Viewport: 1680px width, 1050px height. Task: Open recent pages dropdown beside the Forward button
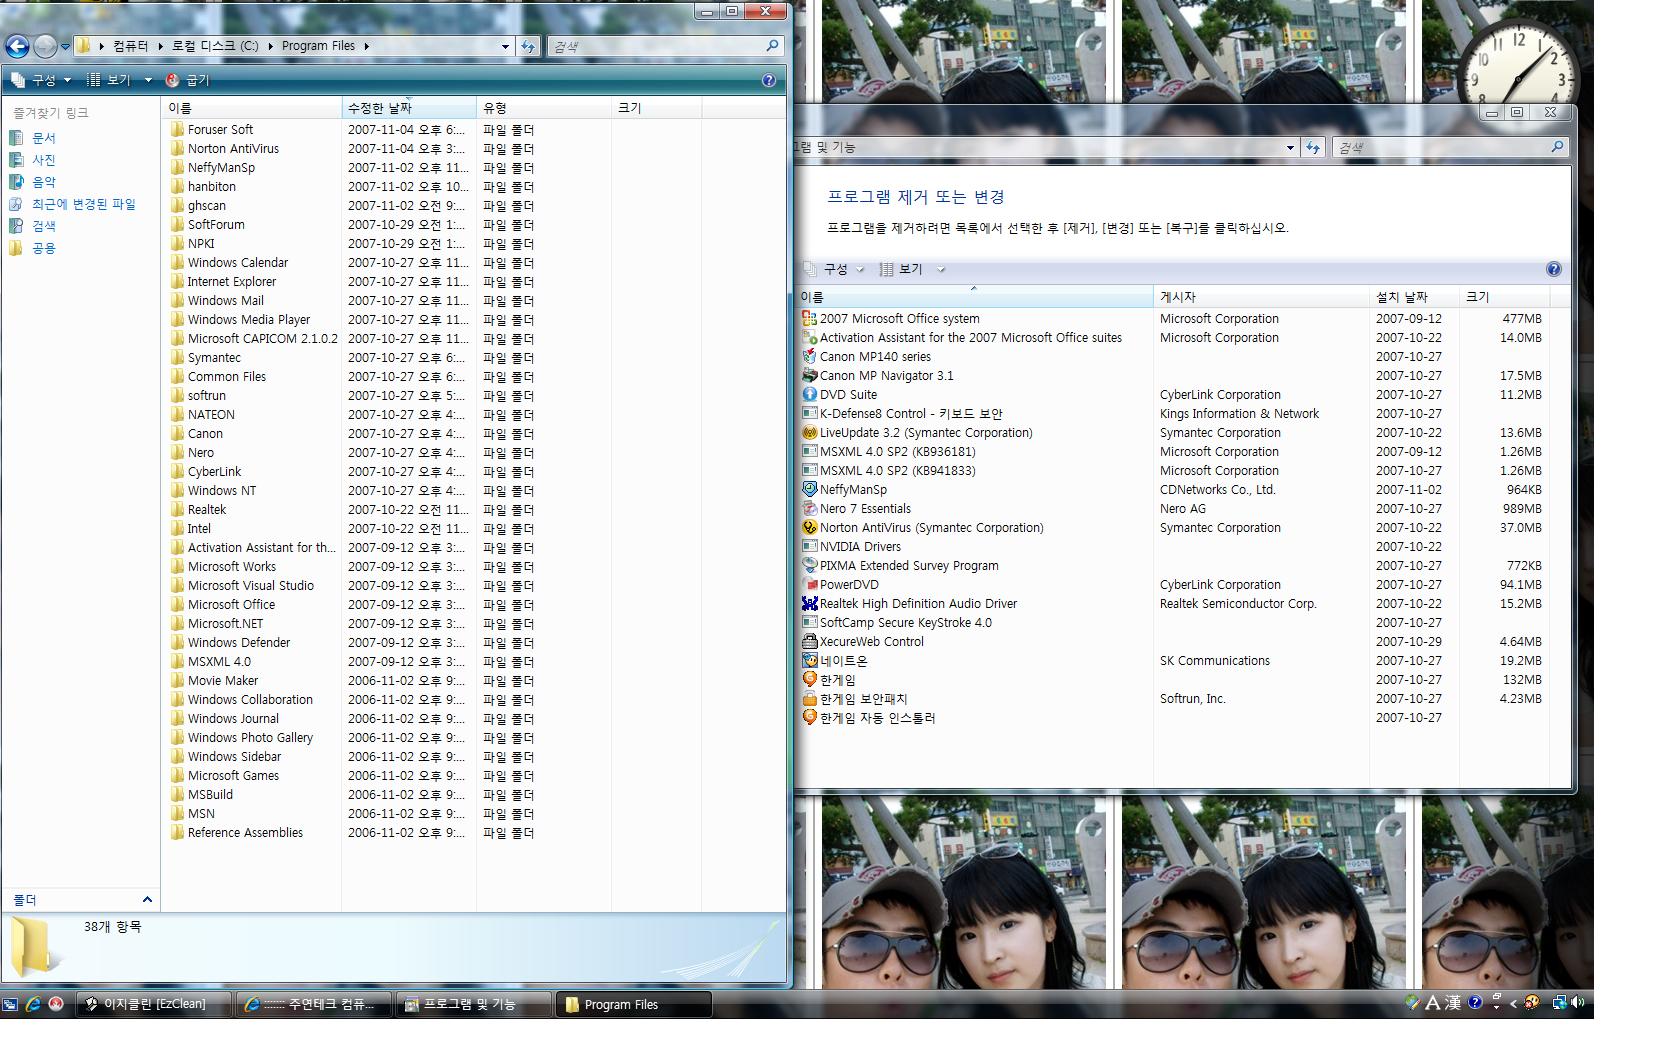(x=65, y=46)
